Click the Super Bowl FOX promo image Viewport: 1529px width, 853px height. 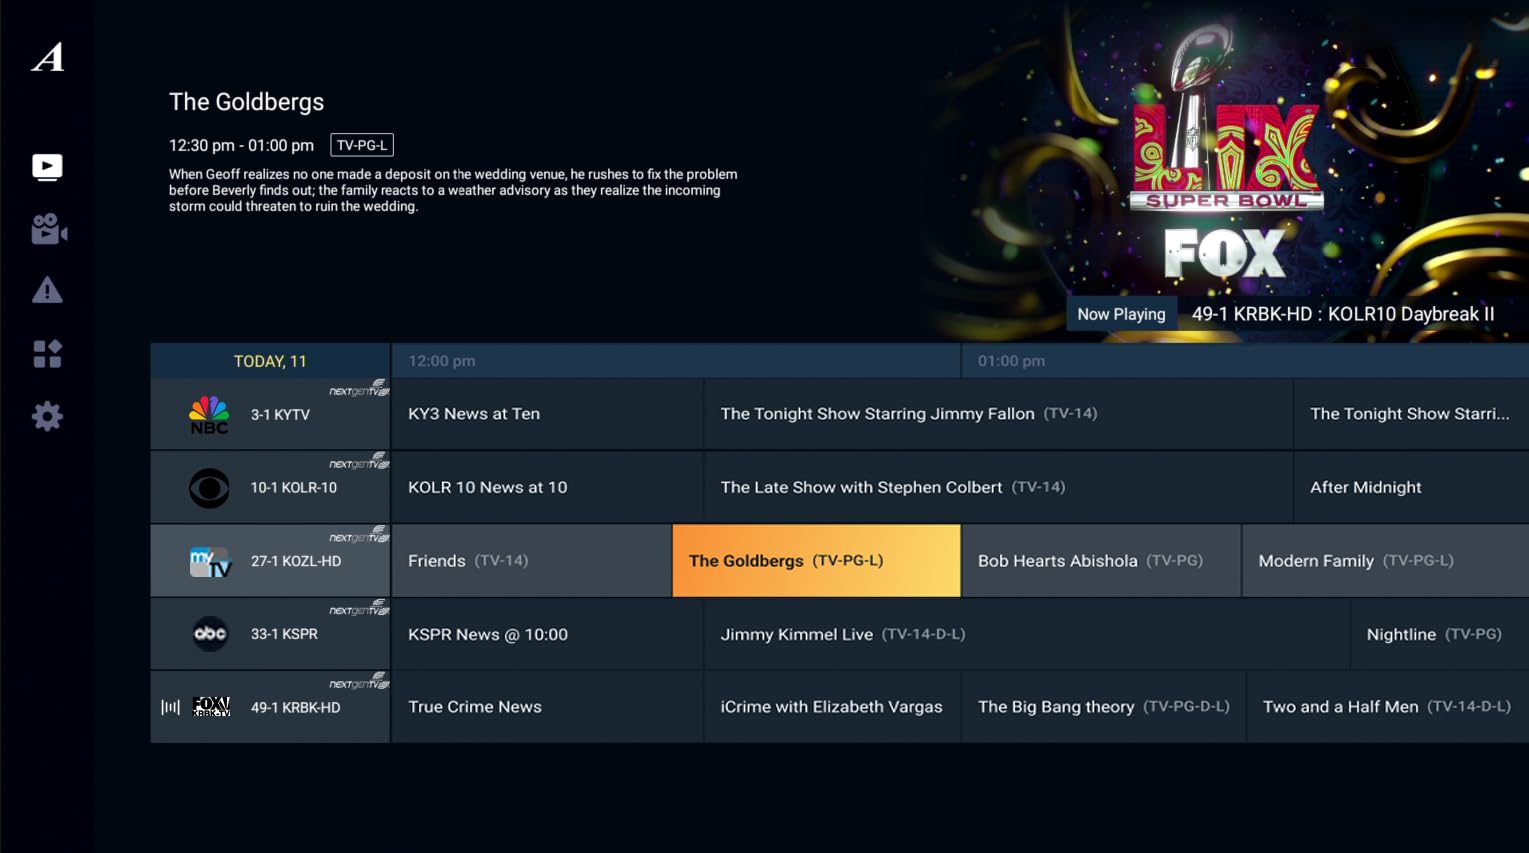click(x=1225, y=160)
